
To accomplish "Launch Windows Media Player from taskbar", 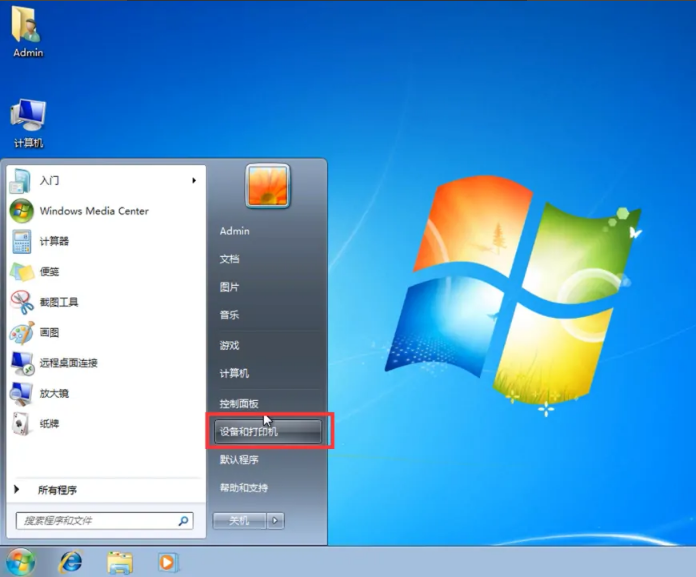I will (167, 562).
